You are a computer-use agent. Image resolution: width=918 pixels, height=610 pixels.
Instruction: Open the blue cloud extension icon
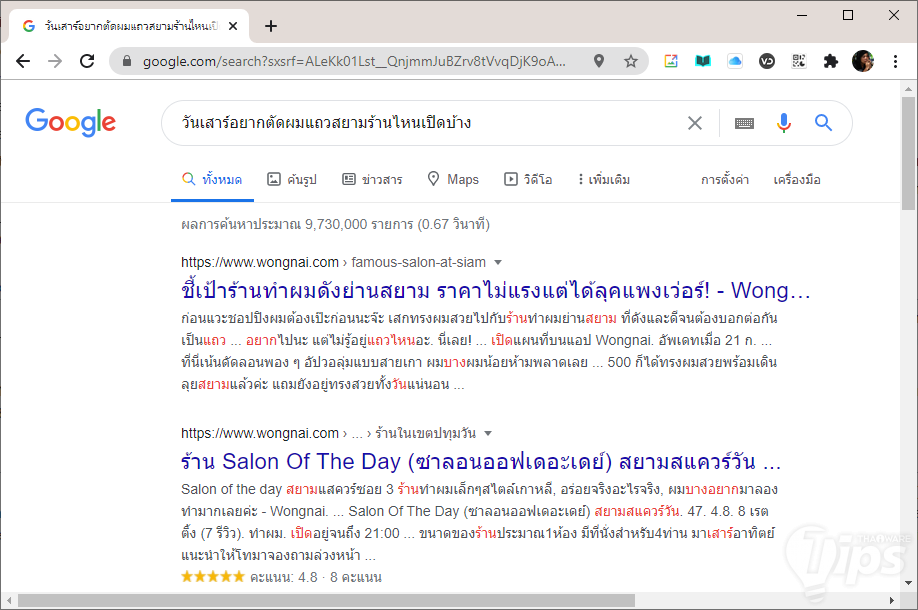coord(735,61)
